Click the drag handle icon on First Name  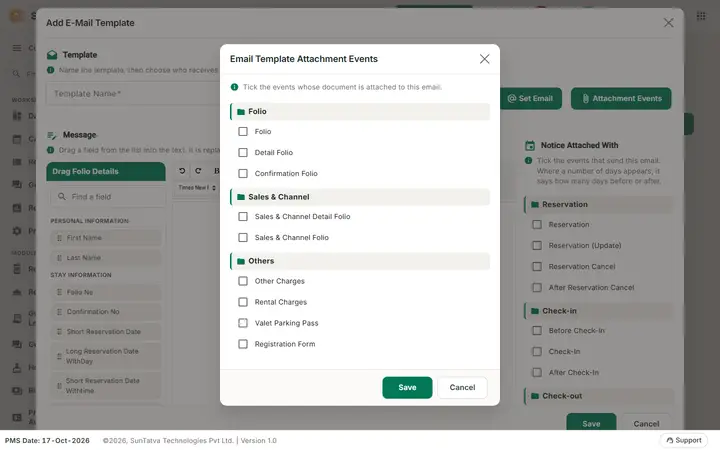[x=59, y=238]
